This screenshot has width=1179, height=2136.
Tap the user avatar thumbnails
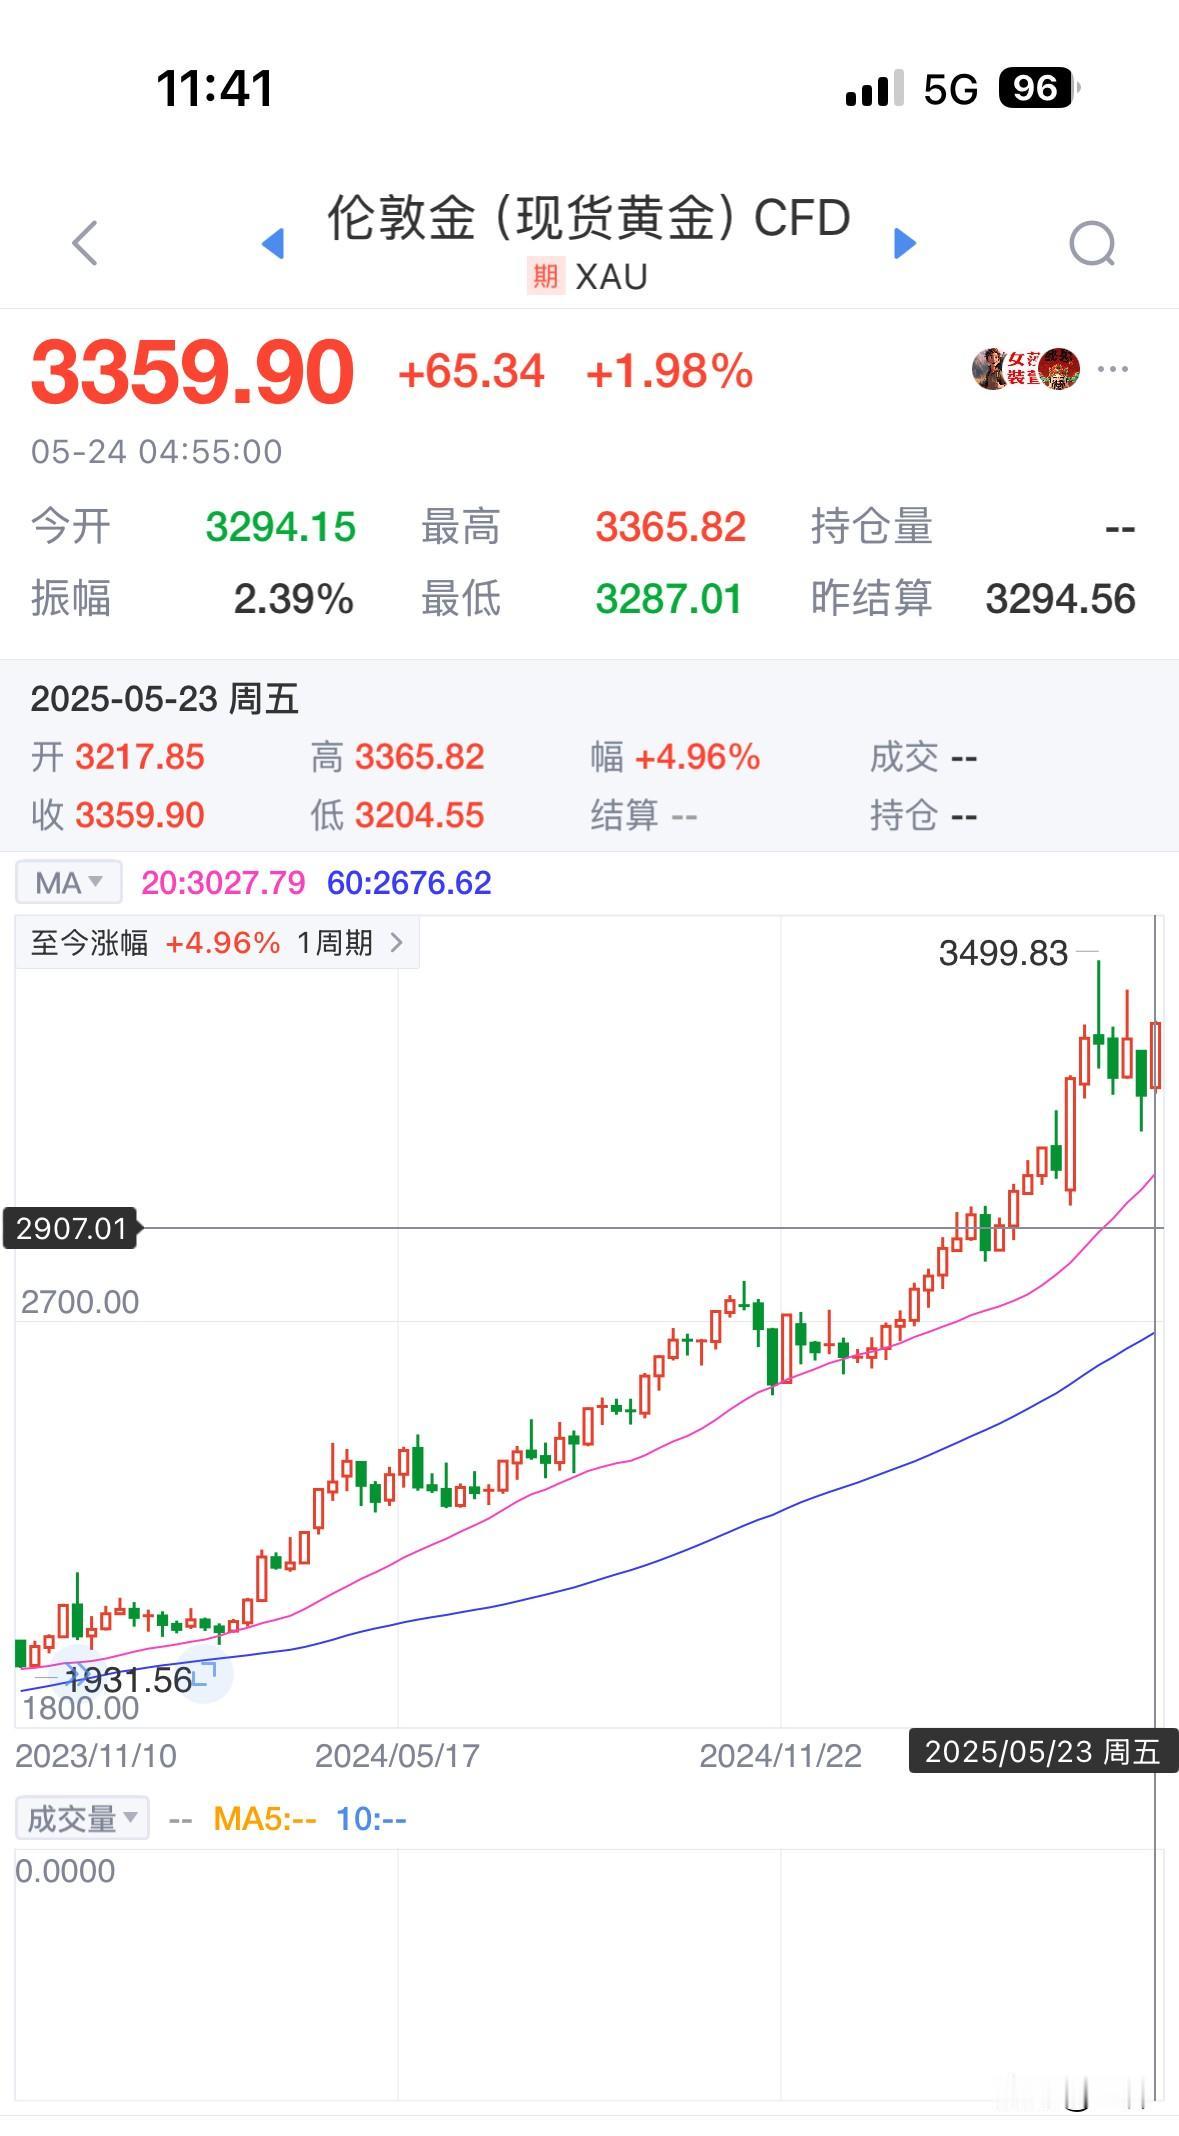click(1026, 369)
